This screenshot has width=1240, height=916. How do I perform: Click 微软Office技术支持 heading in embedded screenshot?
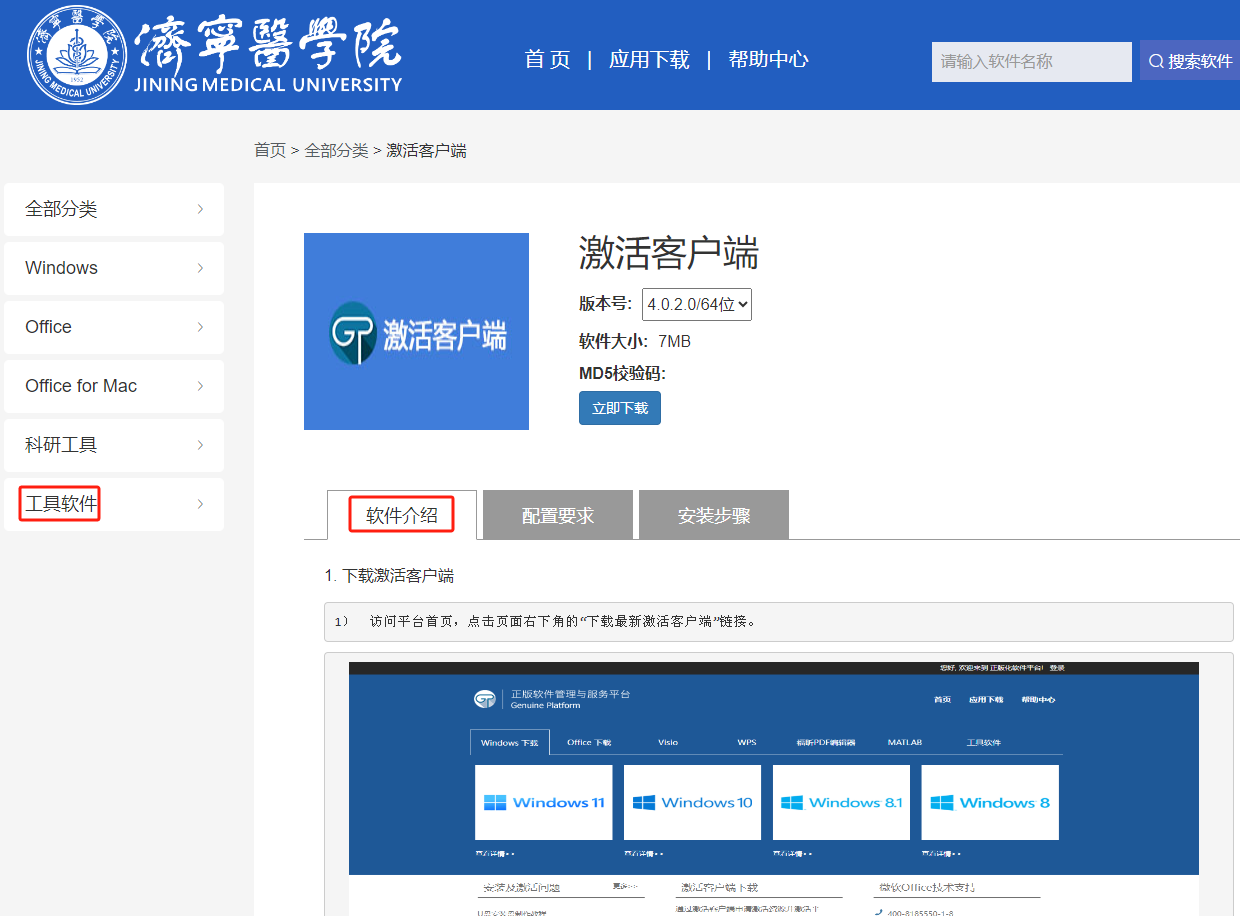point(927,887)
